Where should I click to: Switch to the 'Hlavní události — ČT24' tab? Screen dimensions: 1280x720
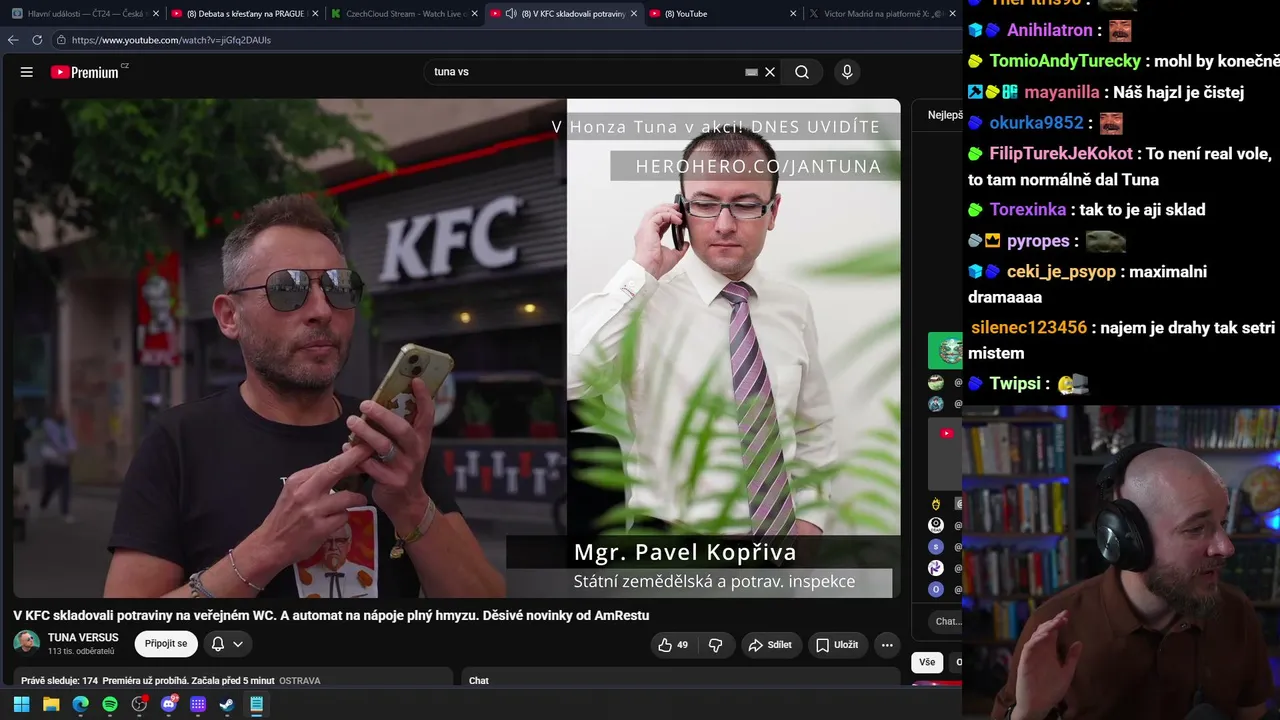pyautogui.click(x=86, y=14)
